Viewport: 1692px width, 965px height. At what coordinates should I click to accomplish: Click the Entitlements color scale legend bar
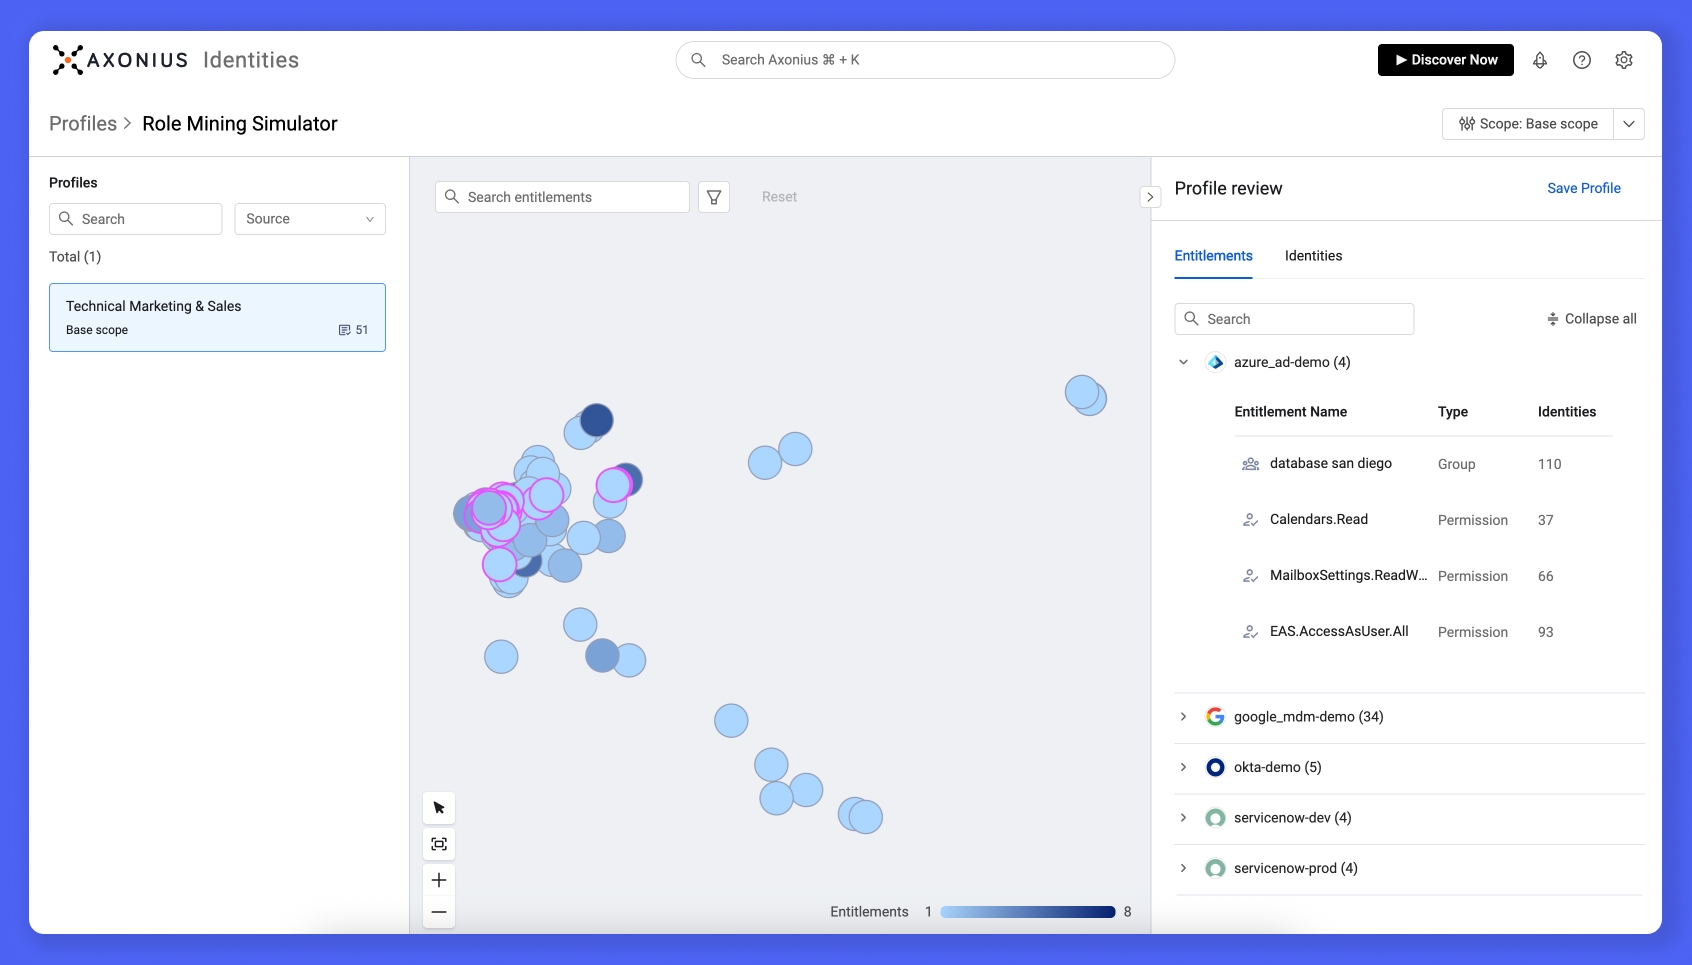click(x=1027, y=912)
